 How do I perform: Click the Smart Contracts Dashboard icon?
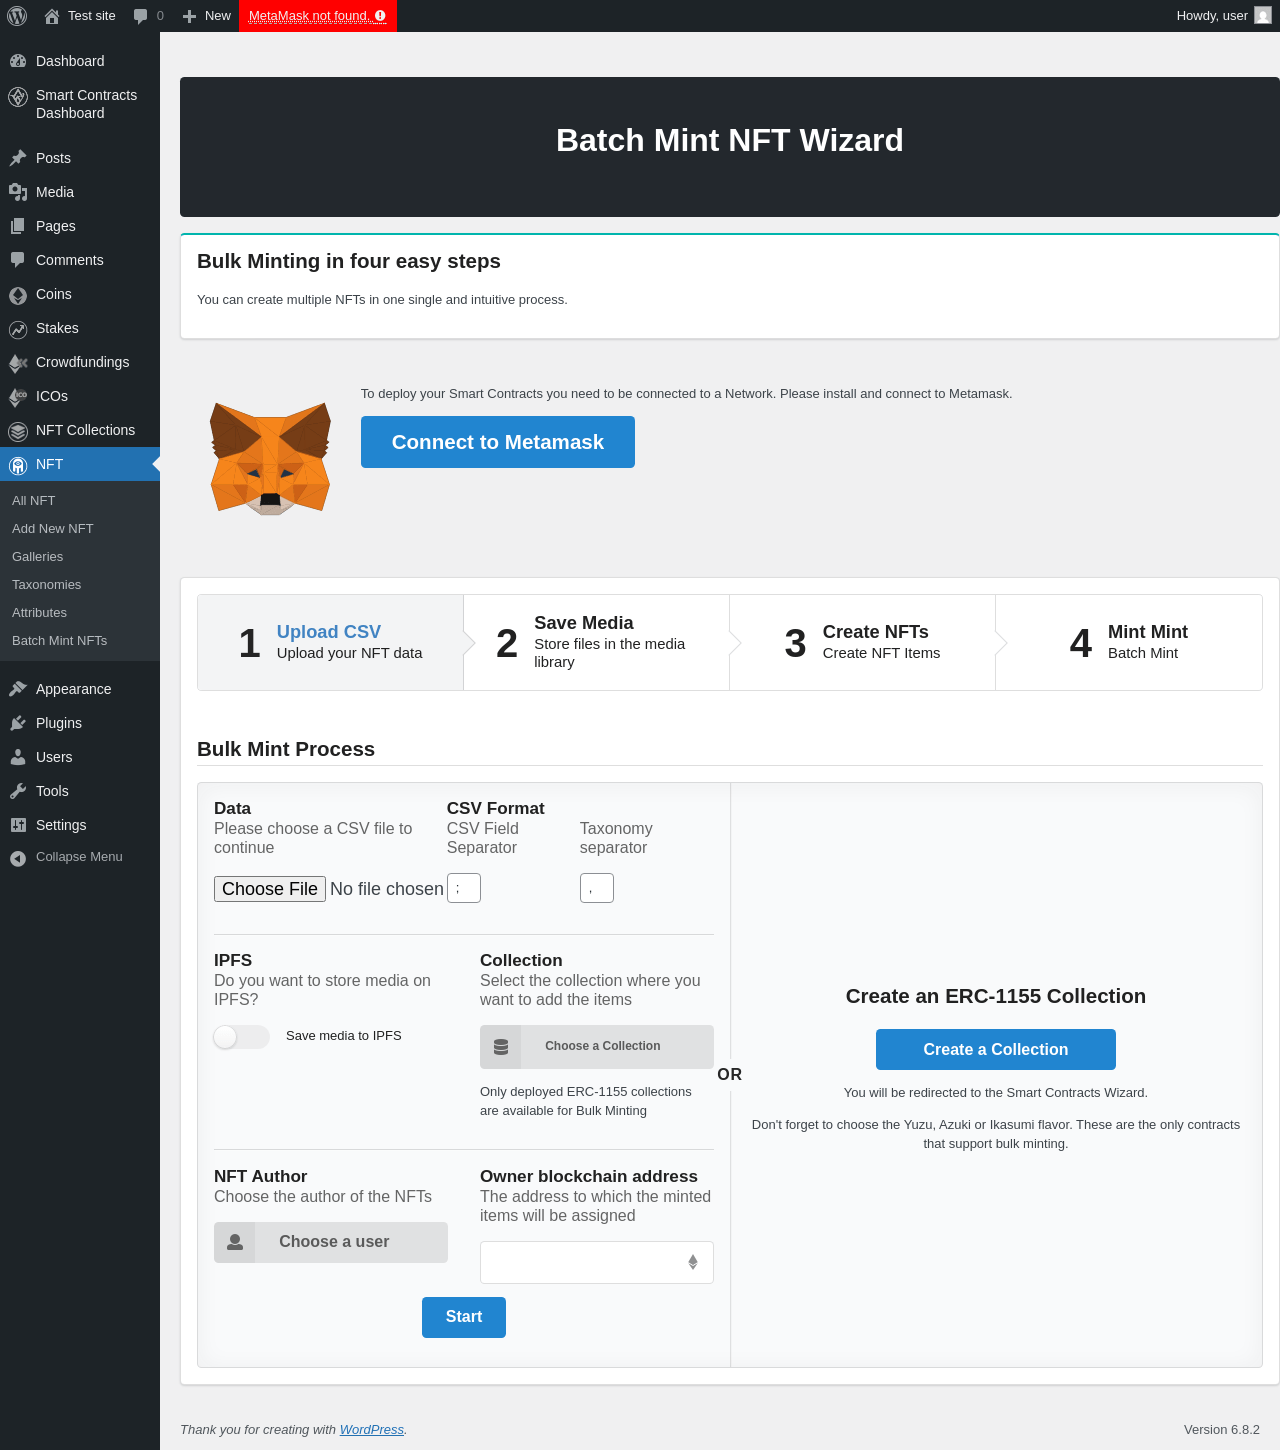(18, 97)
